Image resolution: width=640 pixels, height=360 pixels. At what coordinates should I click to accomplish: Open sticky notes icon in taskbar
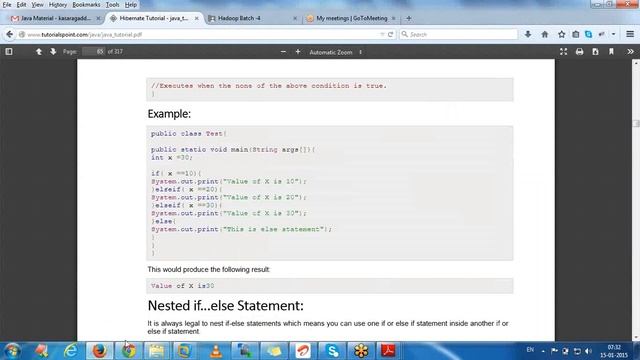(x=274, y=351)
